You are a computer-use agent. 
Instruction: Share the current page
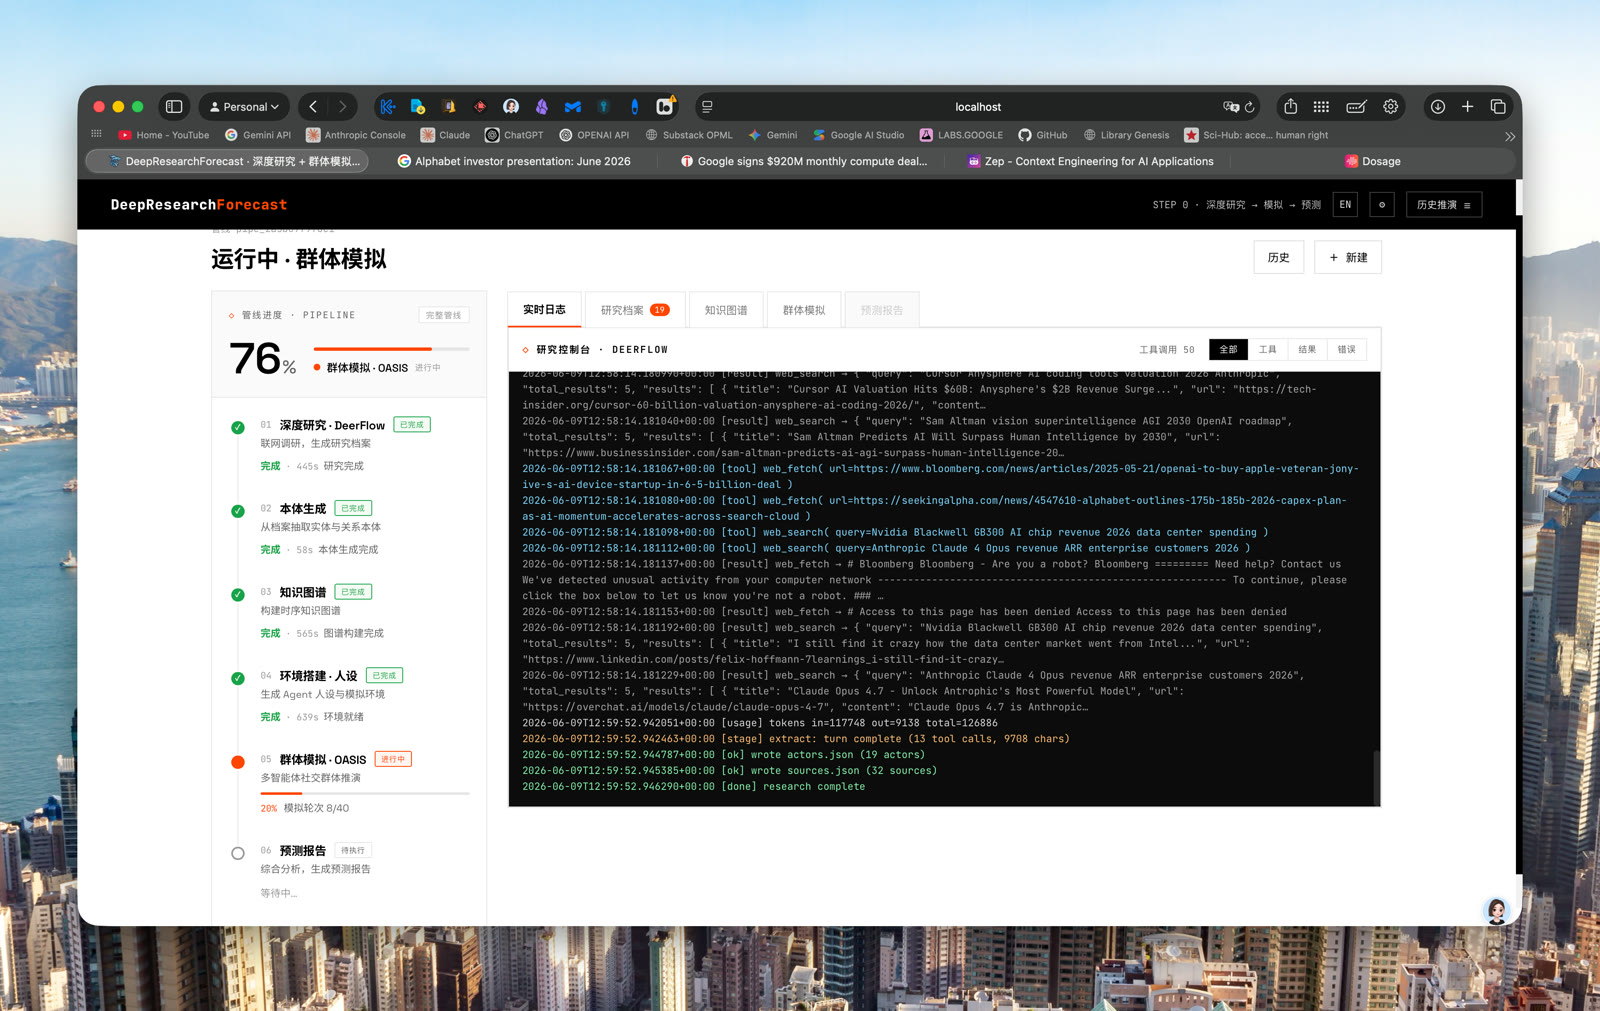[1291, 107]
